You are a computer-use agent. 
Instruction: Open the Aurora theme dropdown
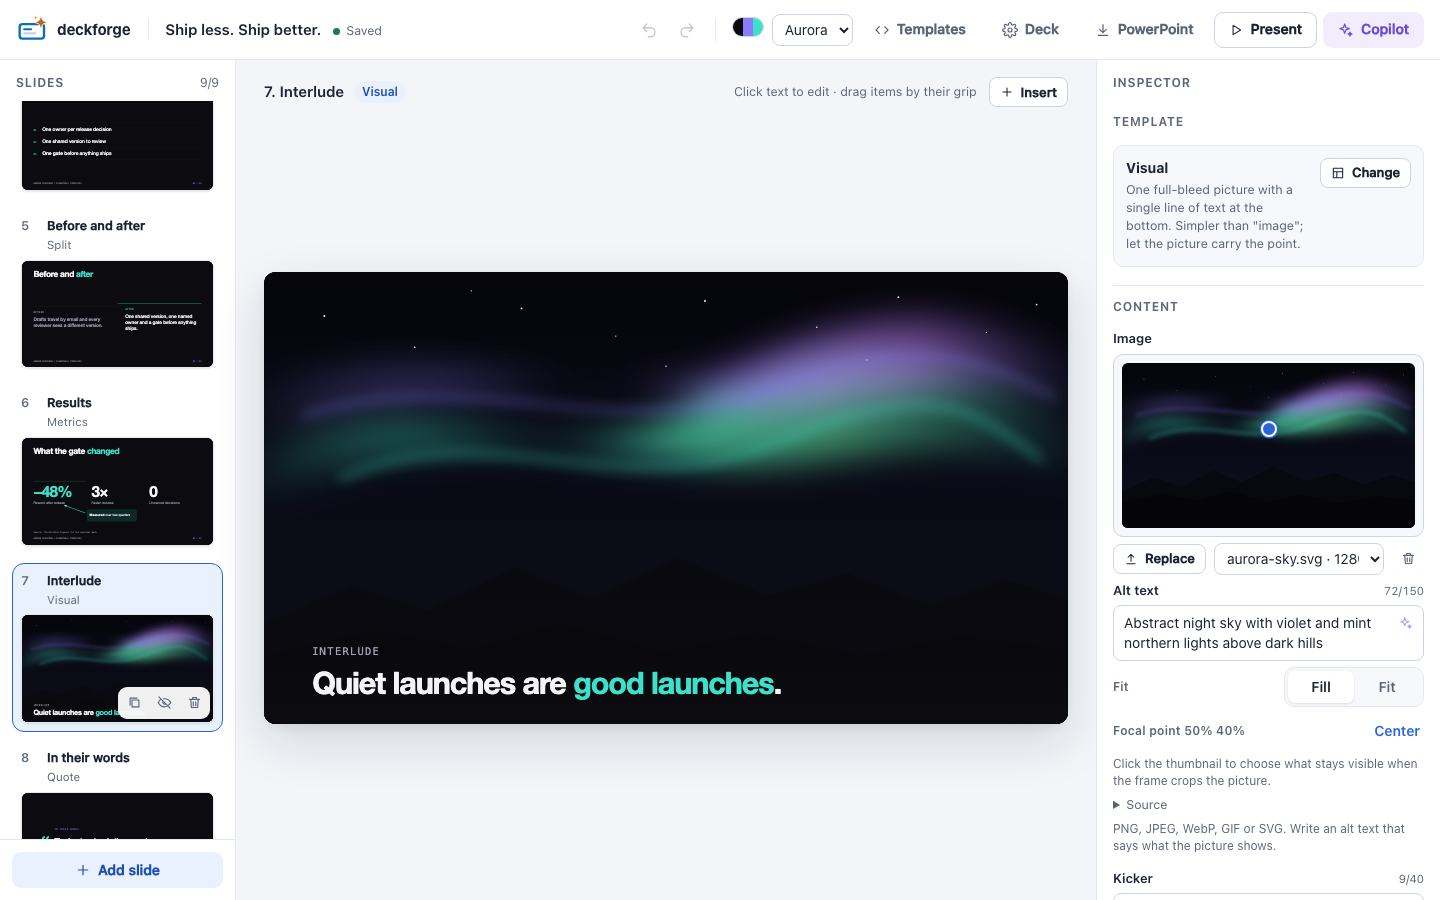point(812,30)
